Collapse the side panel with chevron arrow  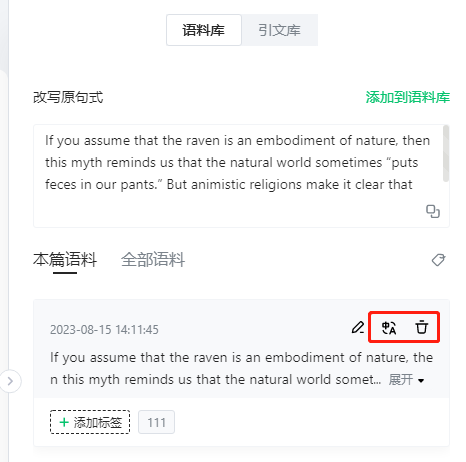(10, 381)
